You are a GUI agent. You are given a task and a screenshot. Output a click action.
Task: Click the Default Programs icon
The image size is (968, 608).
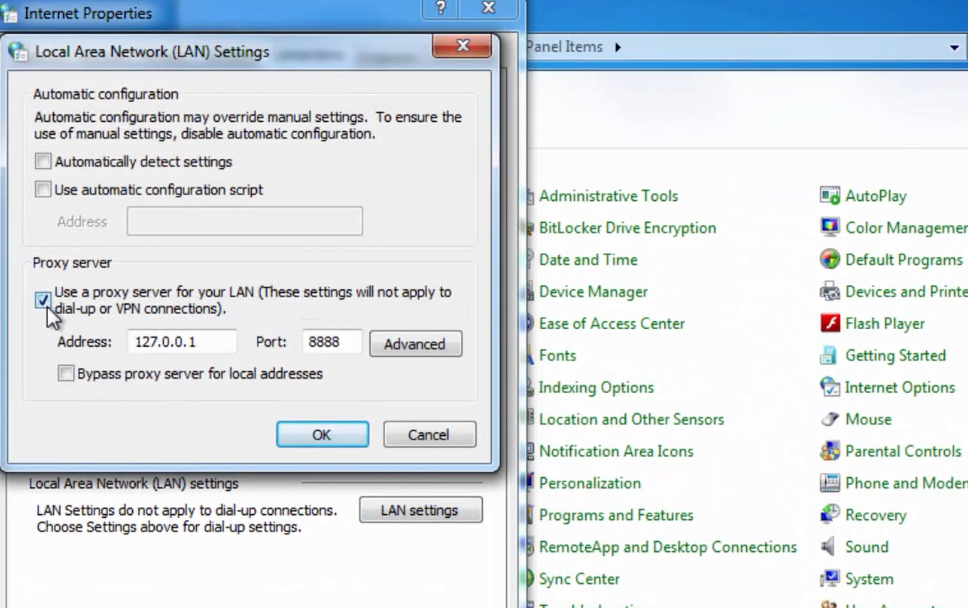pos(829,260)
